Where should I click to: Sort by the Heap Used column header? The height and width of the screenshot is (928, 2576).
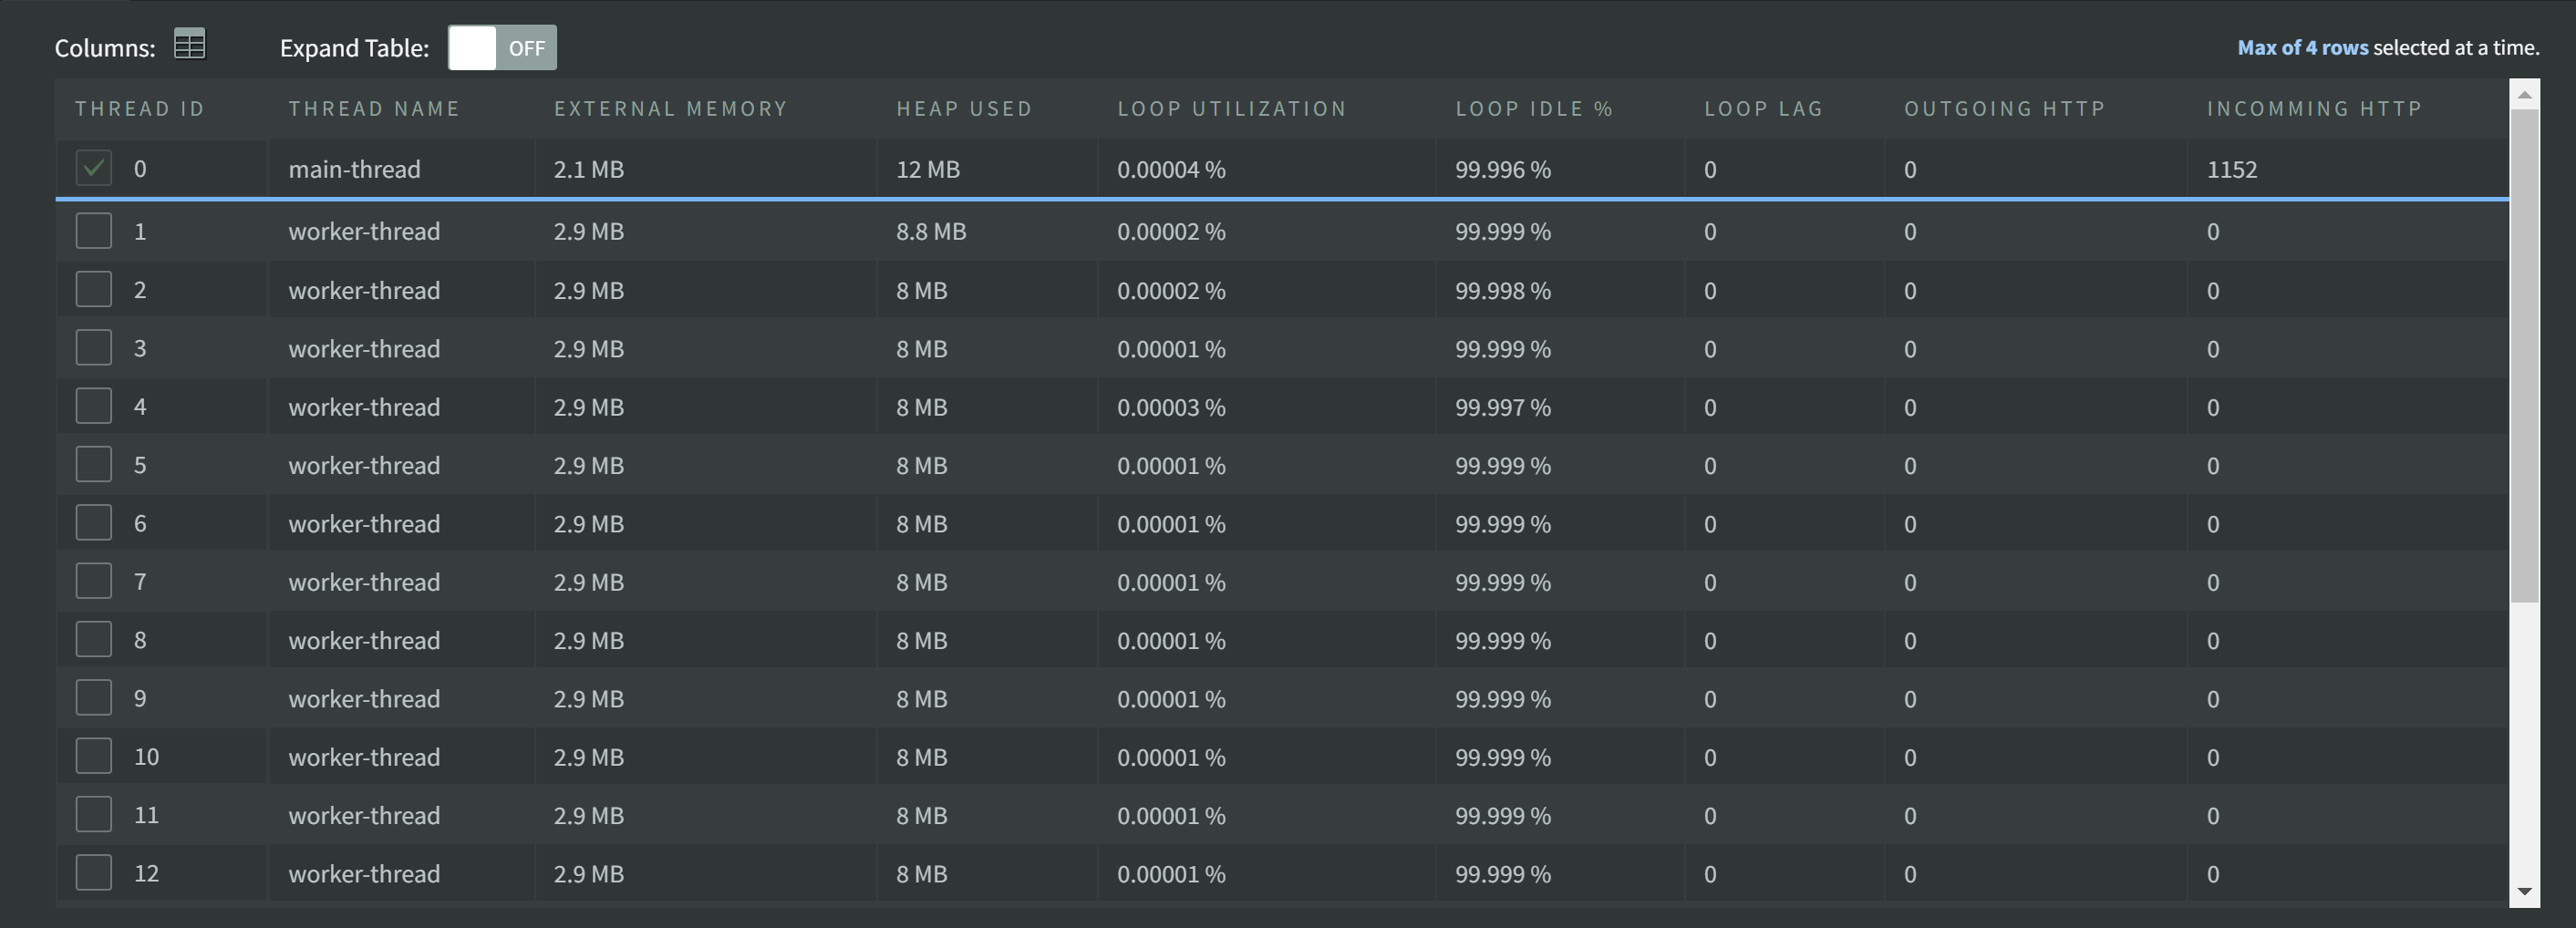point(964,108)
